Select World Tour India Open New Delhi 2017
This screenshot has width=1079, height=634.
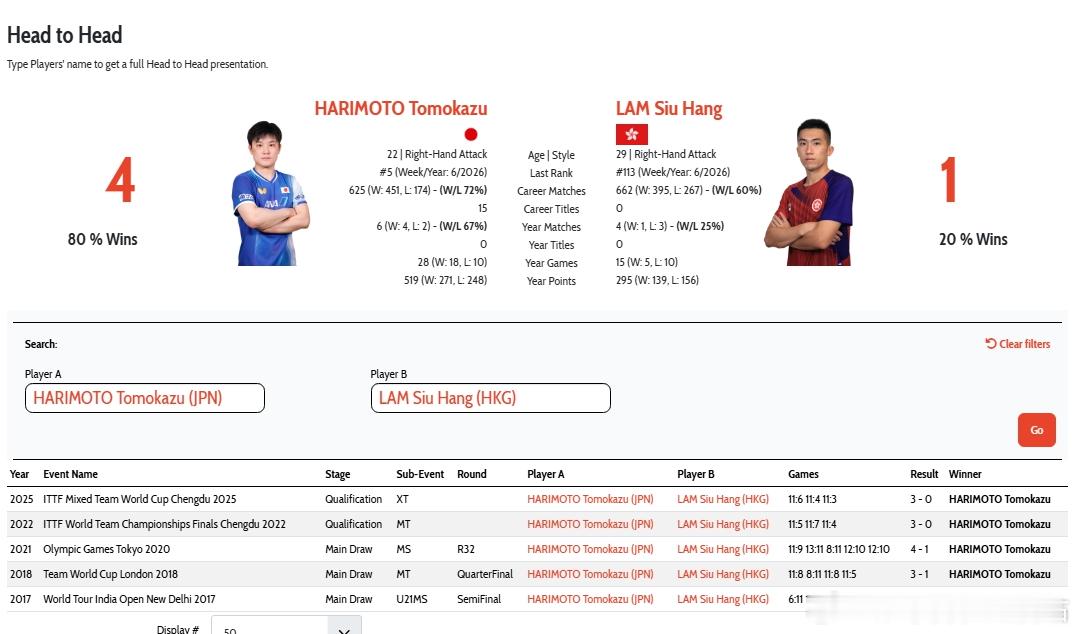click(x=129, y=599)
